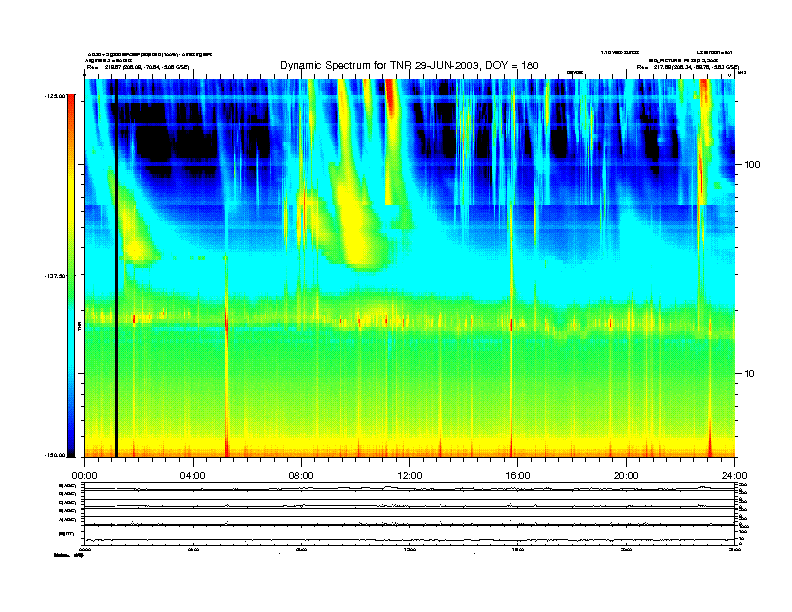Click the topmost line-plot panel below the spectrogram
Screen dimensions: 792x612
tap(410, 487)
